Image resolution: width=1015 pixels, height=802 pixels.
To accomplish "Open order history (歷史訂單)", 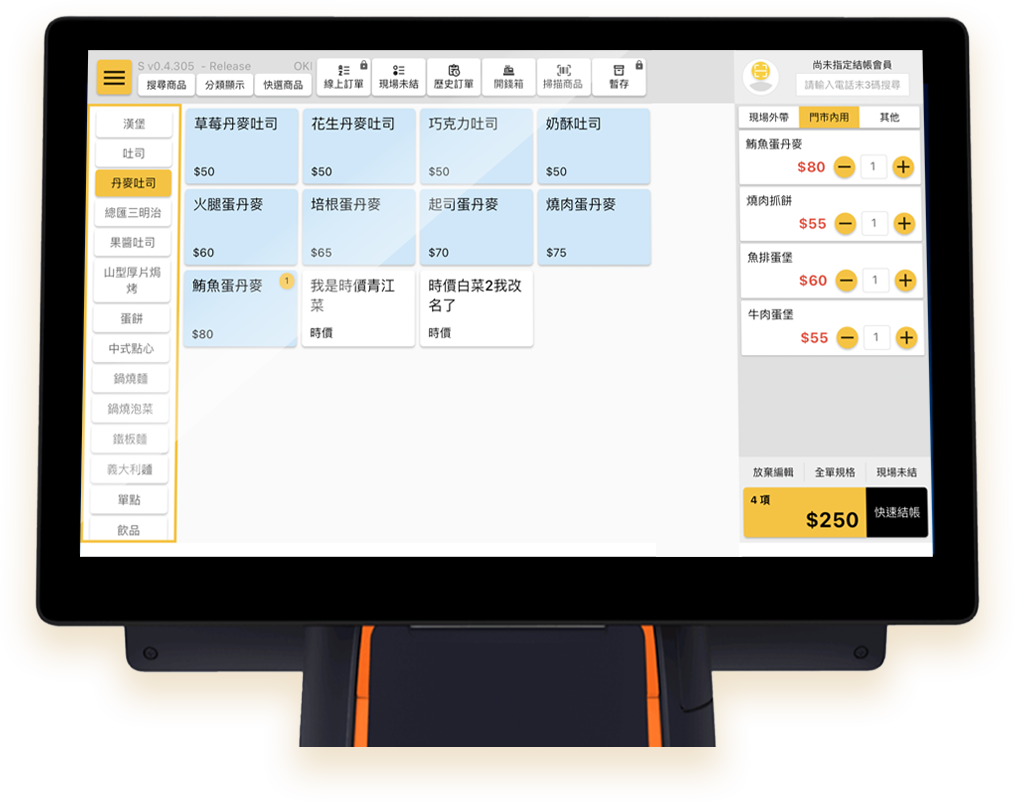I will pyautogui.click(x=453, y=77).
